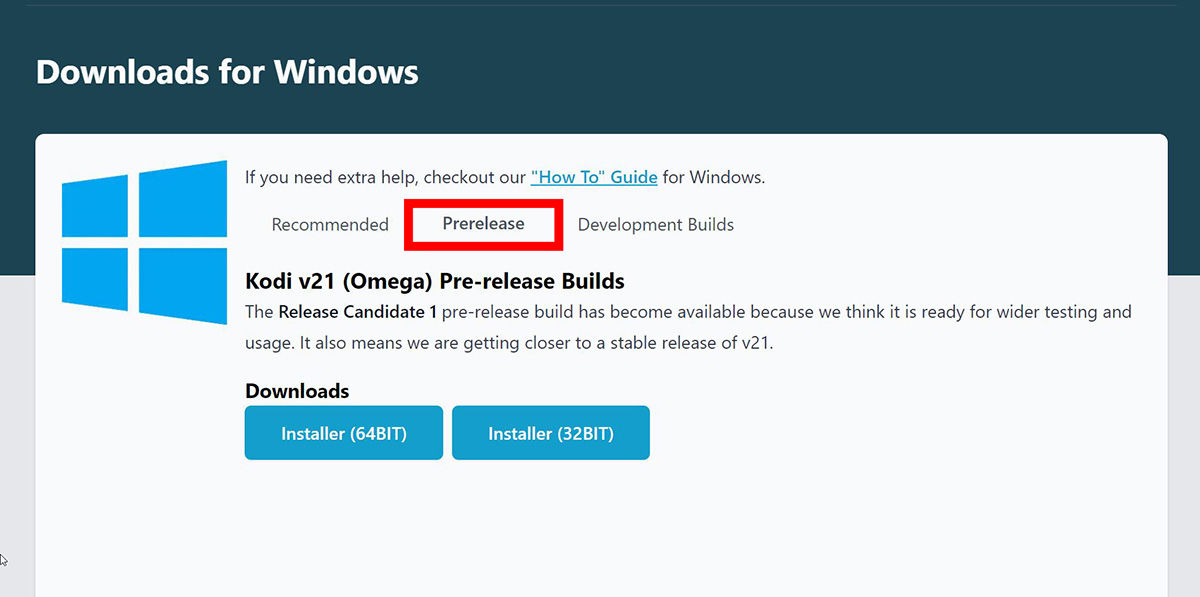
Task: Click the Installer (32BIT) button
Action: point(550,432)
